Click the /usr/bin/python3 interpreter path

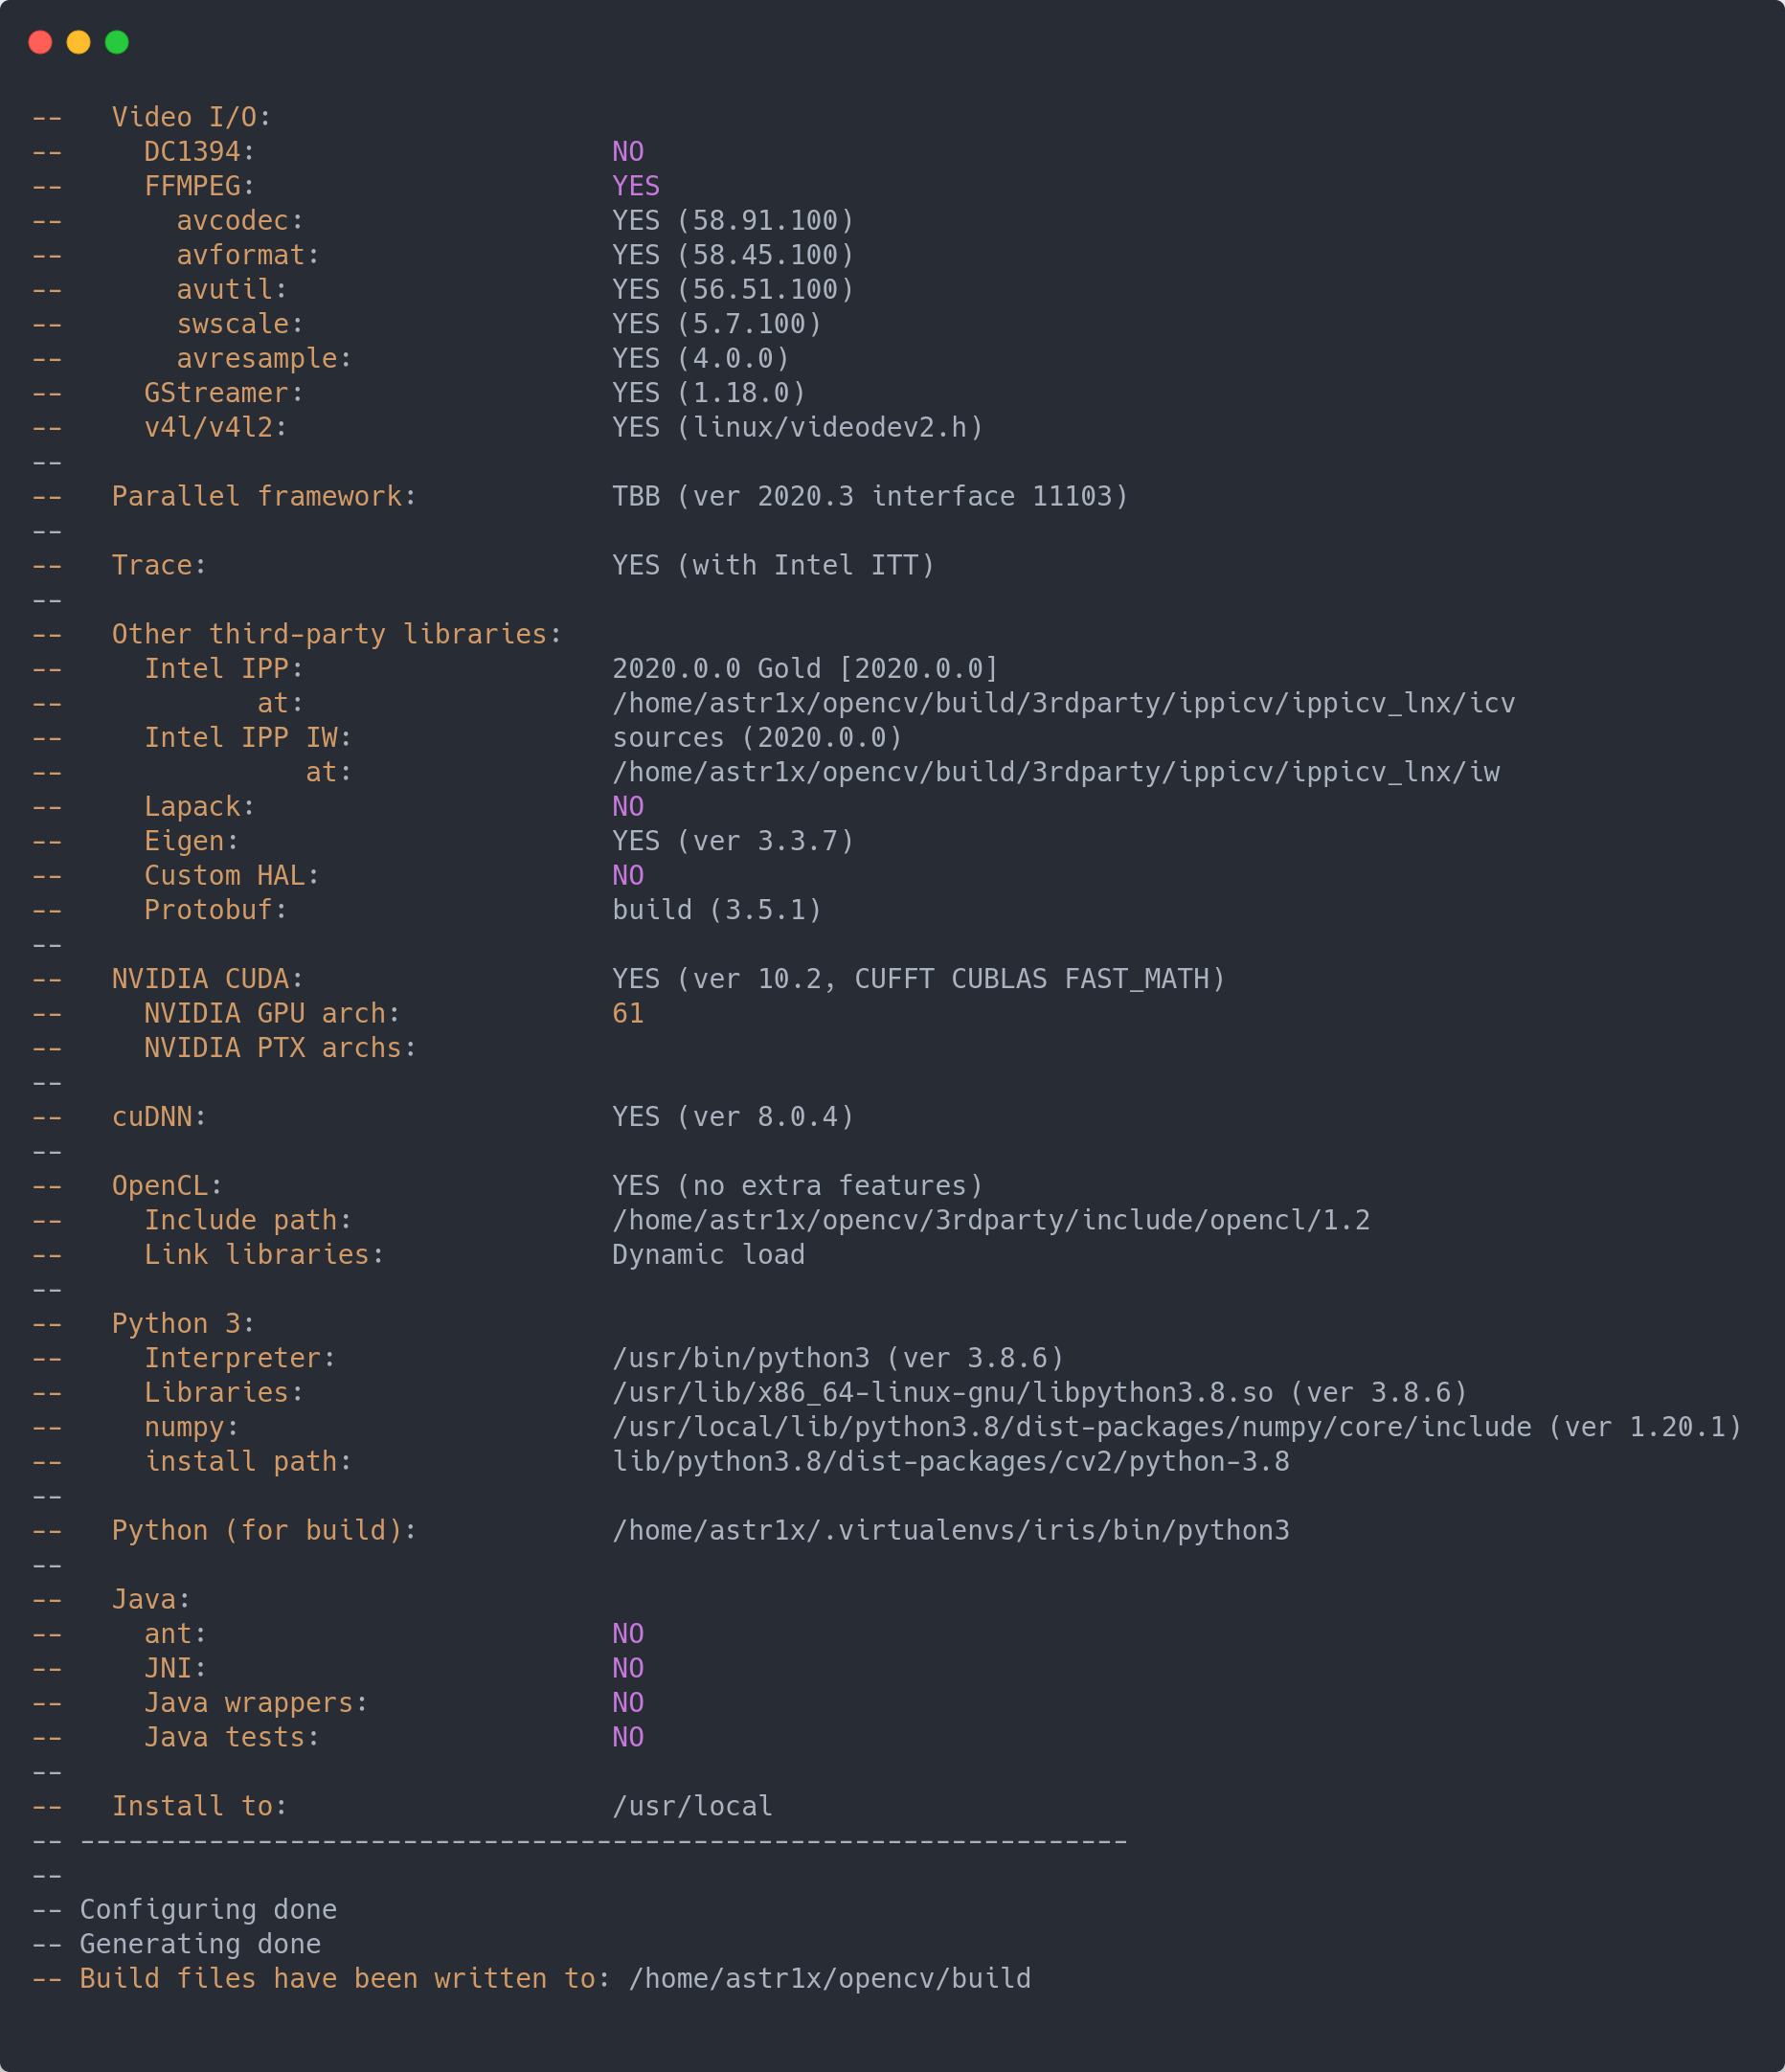(740, 1358)
